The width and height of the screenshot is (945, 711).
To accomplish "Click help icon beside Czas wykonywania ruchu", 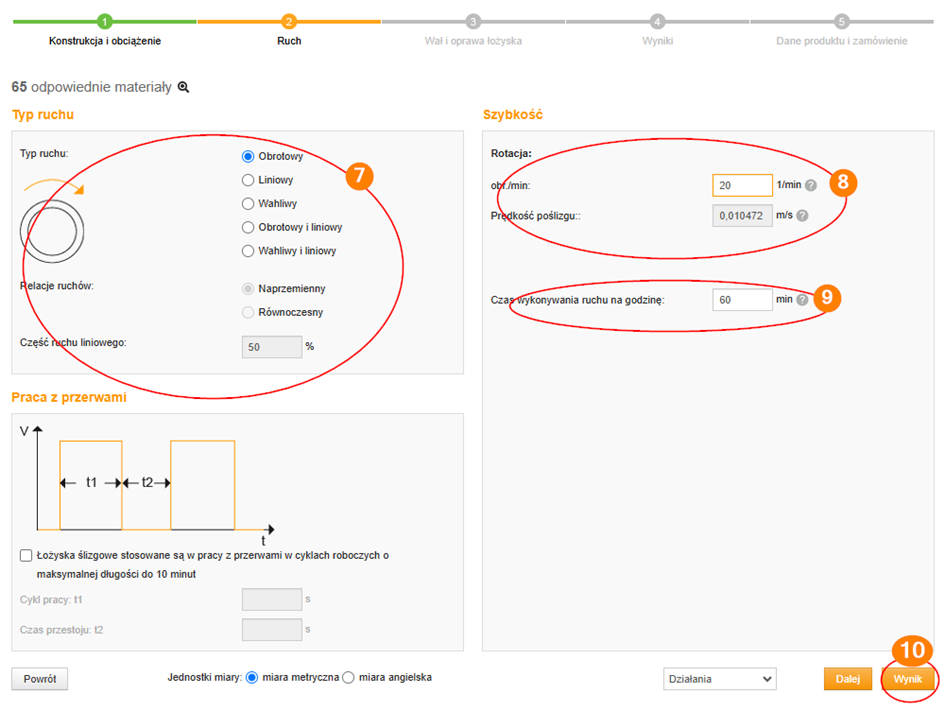I will pyautogui.click(x=802, y=299).
